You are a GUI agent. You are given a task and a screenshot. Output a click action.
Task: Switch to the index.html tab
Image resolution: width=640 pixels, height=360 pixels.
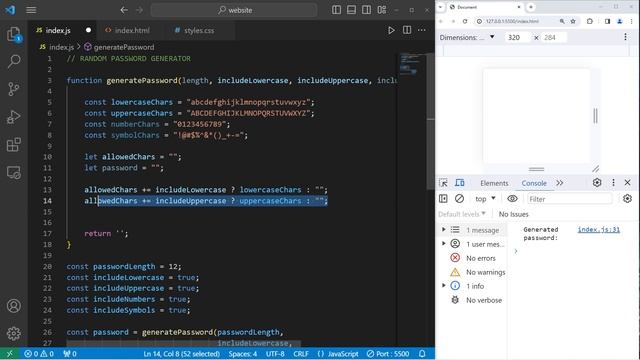tap(132, 30)
